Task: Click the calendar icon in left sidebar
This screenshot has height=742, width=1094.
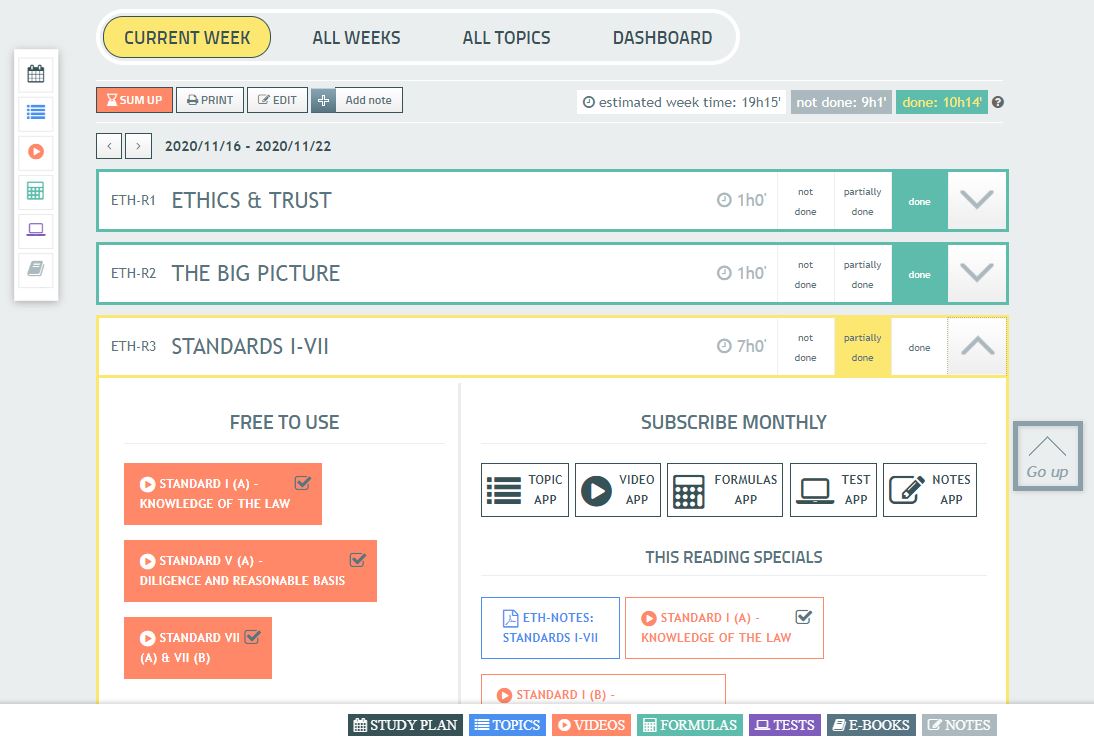Action: pos(36,73)
